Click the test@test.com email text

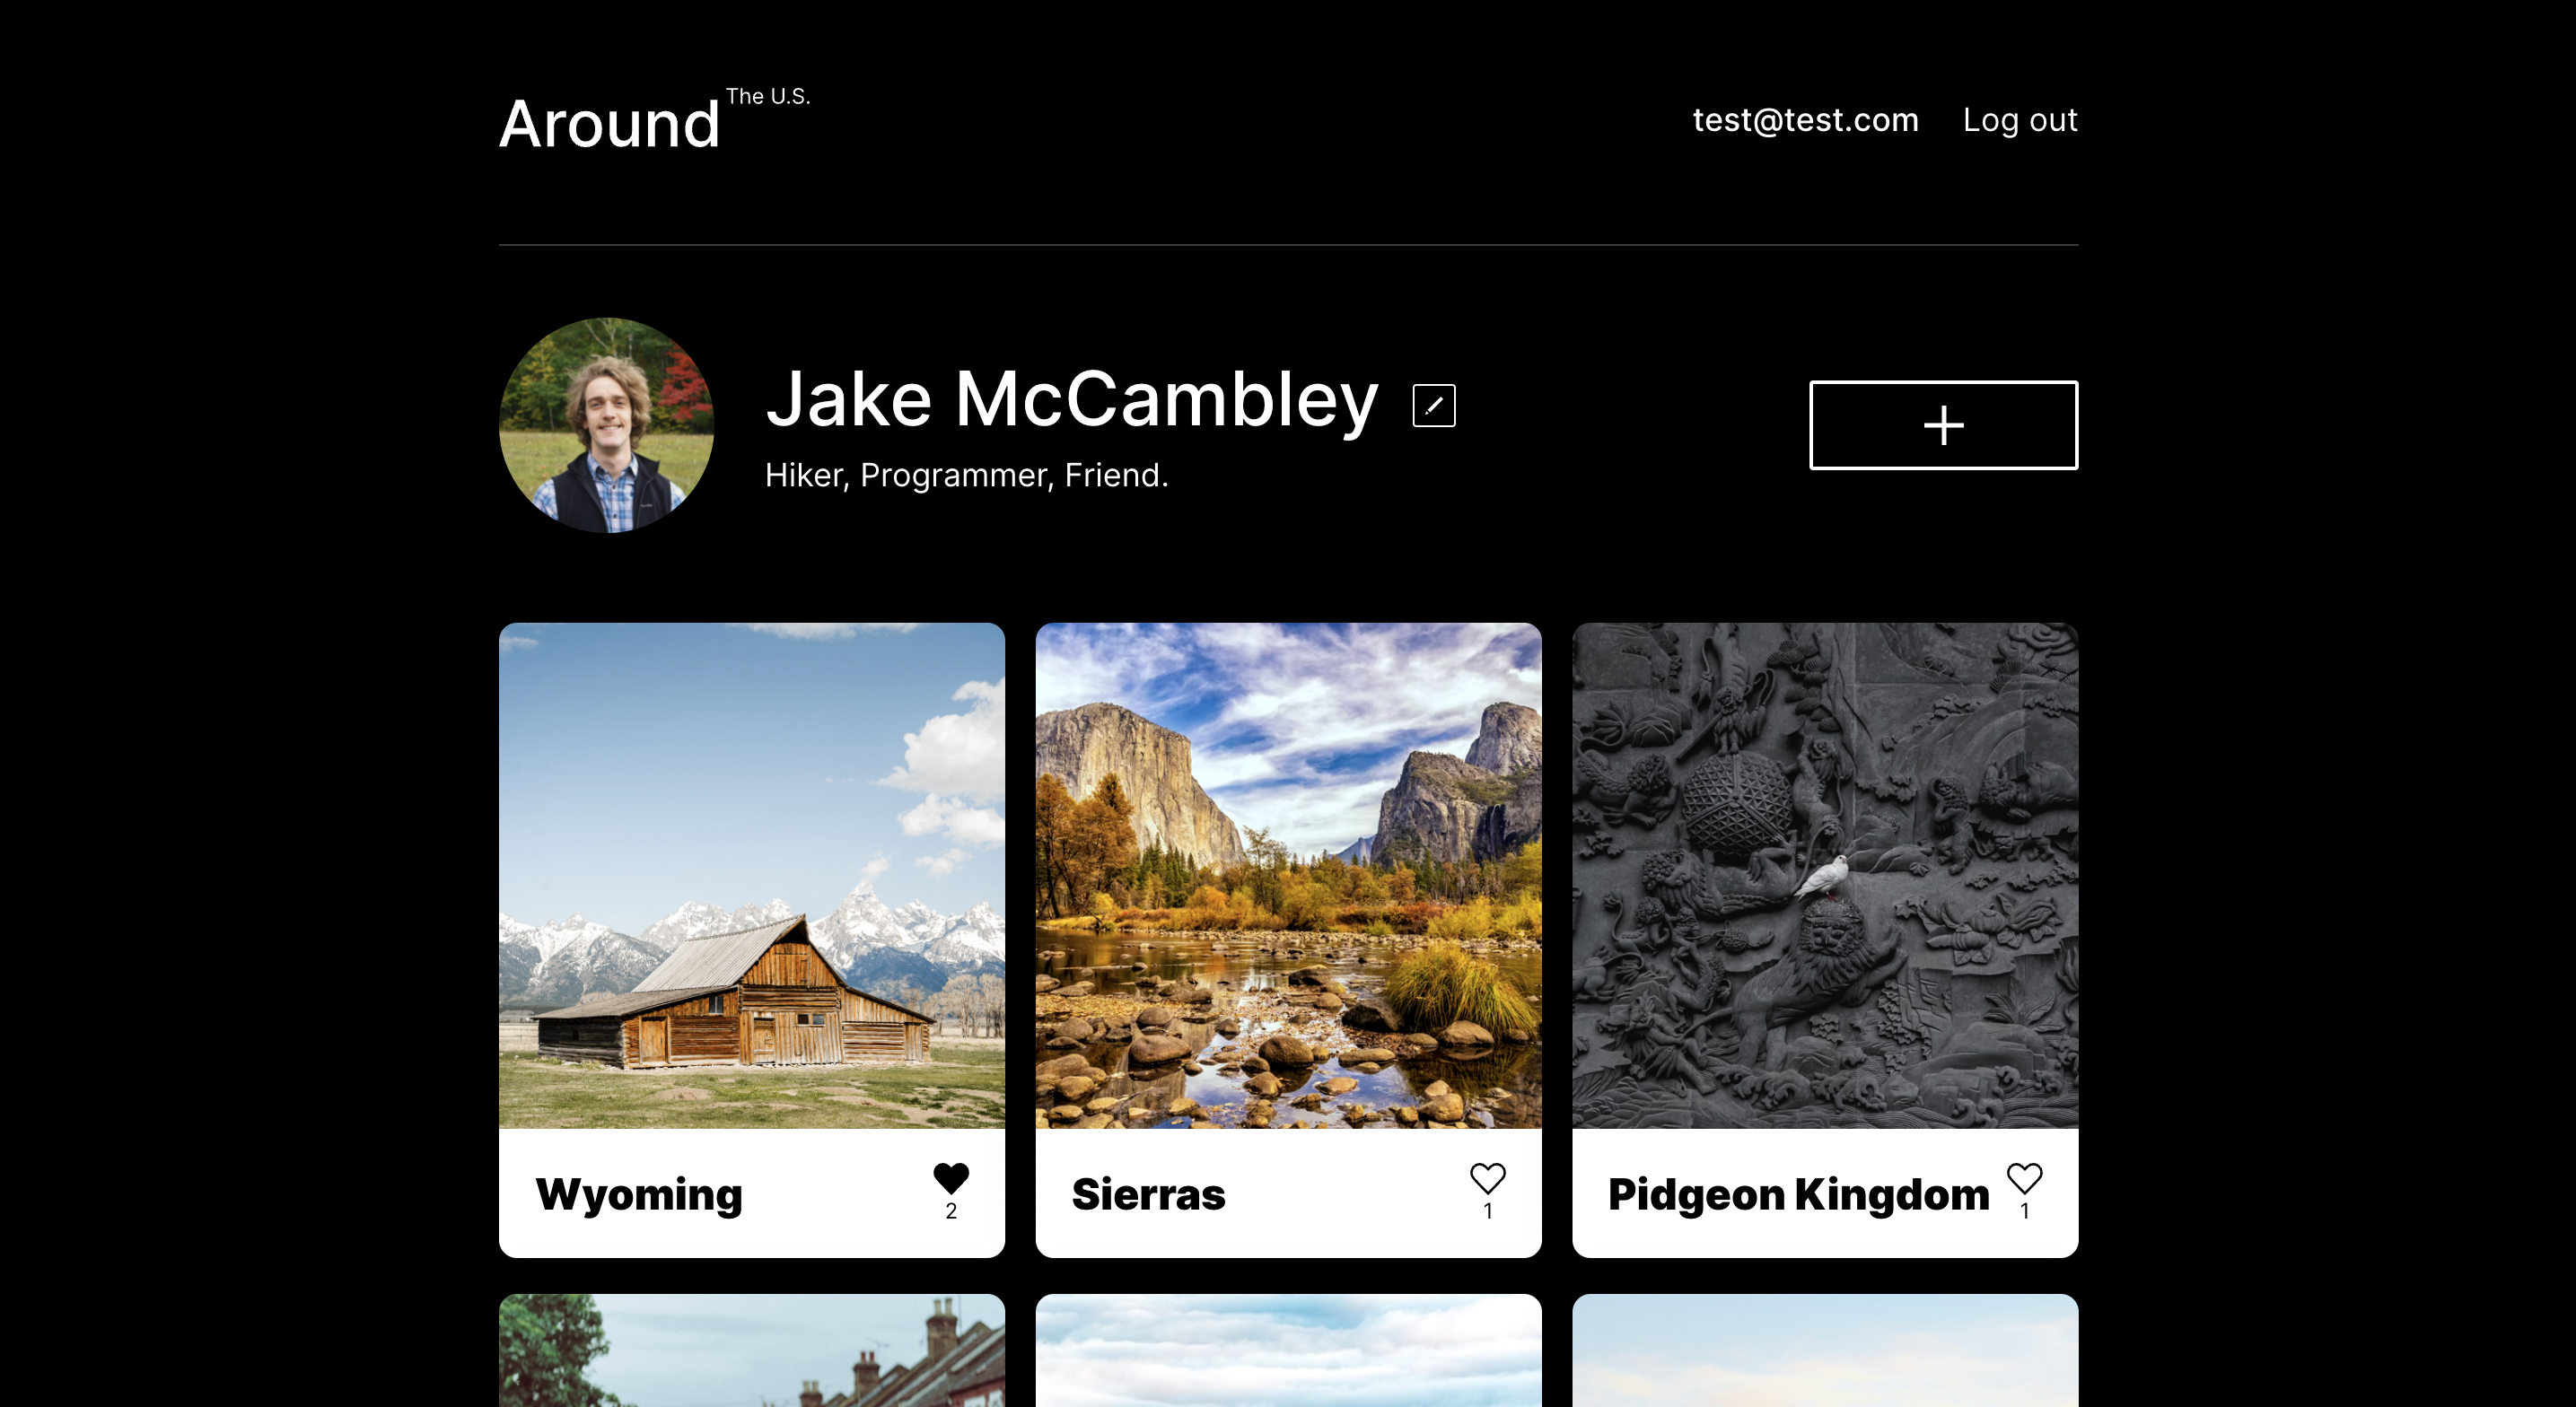1804,120
